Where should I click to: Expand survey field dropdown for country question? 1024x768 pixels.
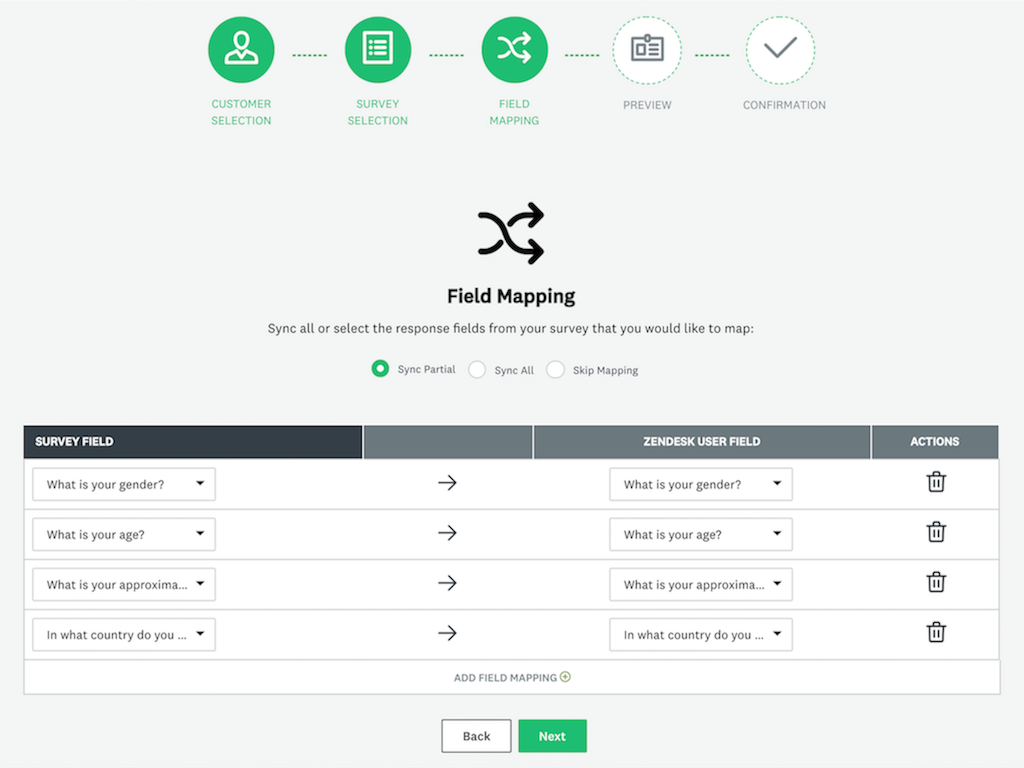coord(124,634)
